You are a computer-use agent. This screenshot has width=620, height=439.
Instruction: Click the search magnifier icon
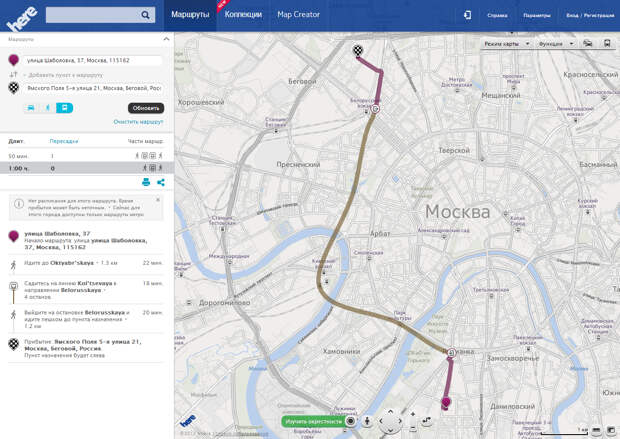click(146, 15)
